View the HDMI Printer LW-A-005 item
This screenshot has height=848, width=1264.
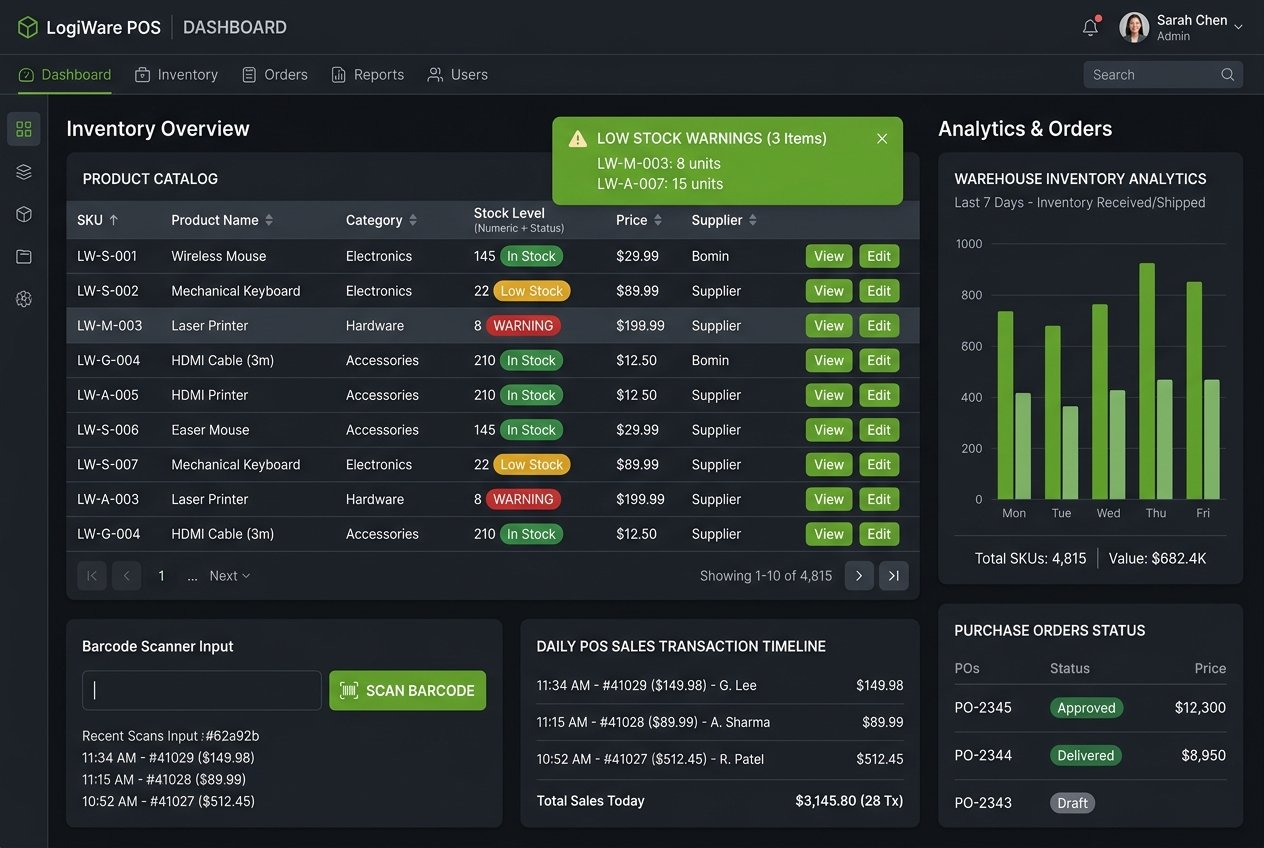click(x=829, y=395)
